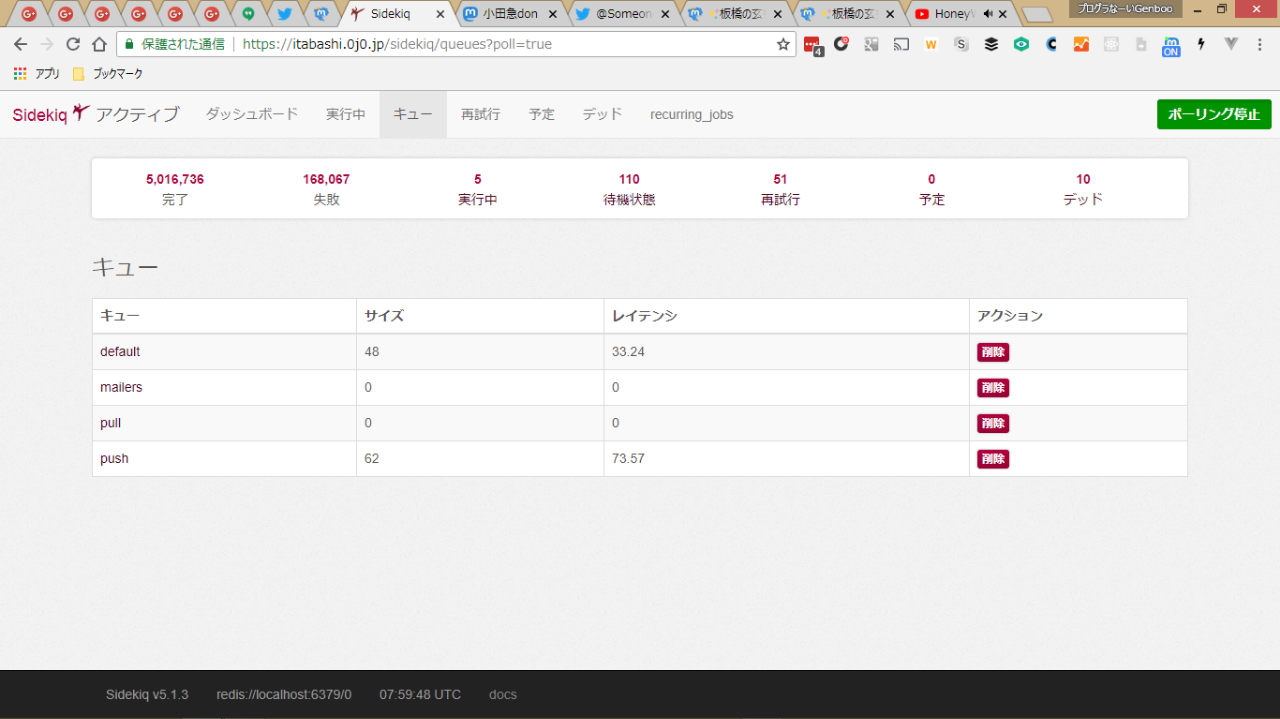Open the Chrome three-dot menu

click(1260, 44)
